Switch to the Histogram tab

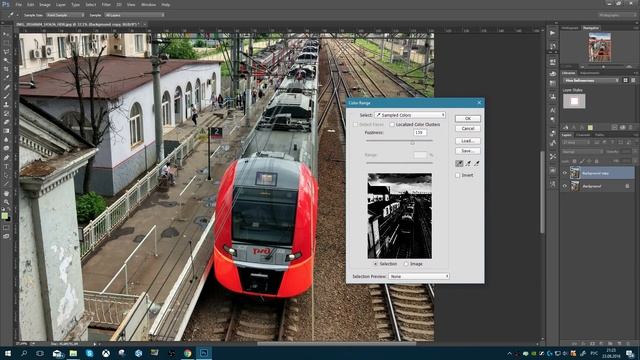click(570, 28)
